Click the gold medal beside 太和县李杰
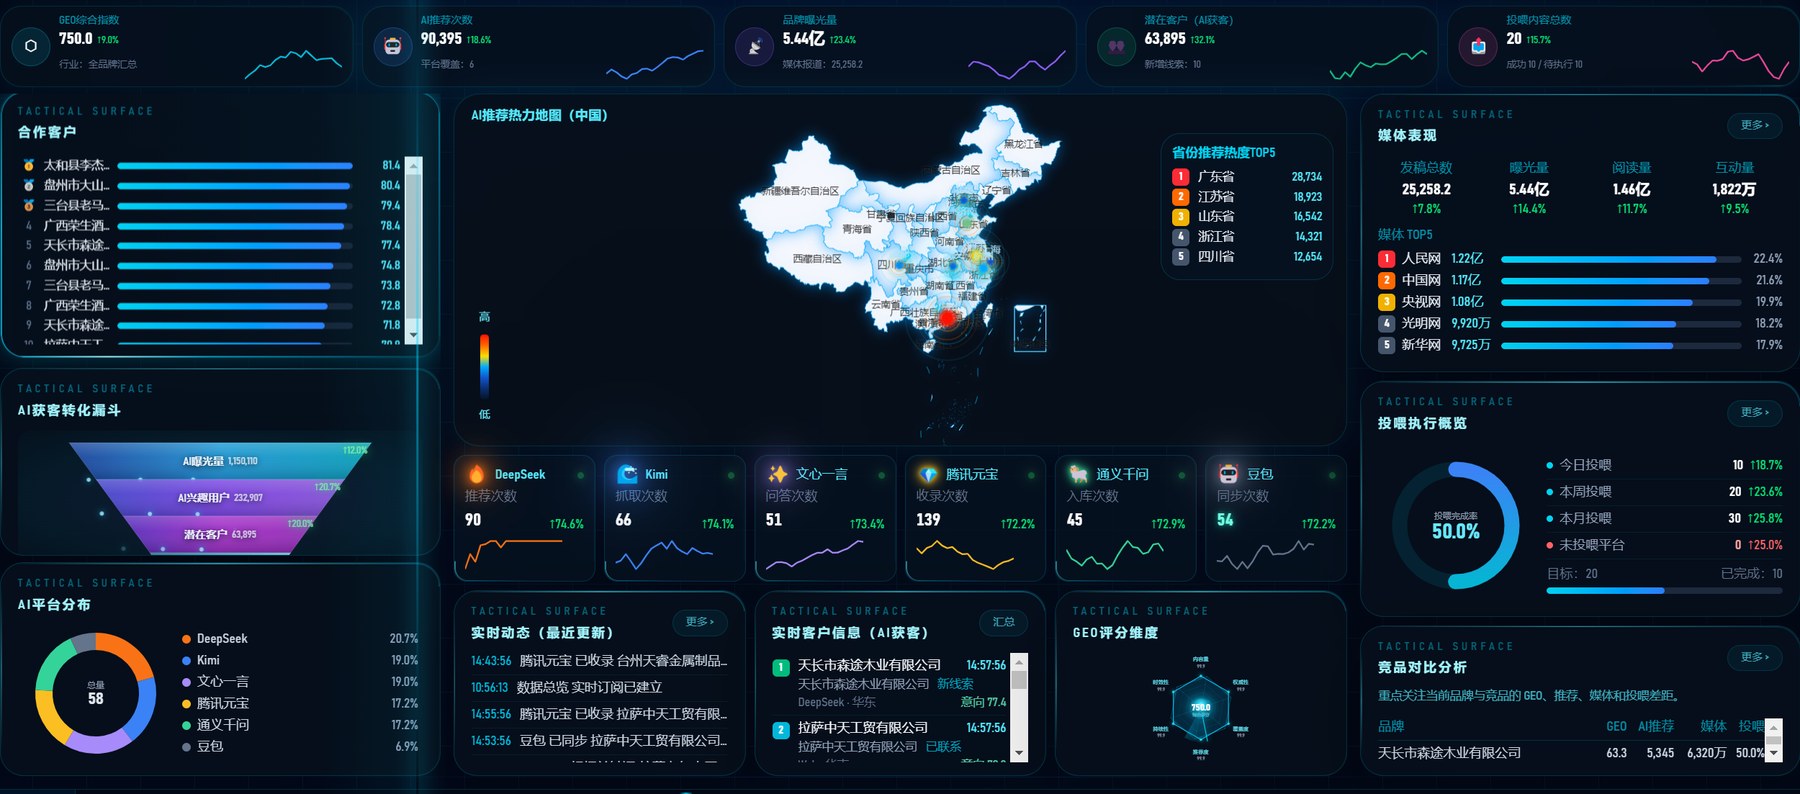 pos(29,165)
